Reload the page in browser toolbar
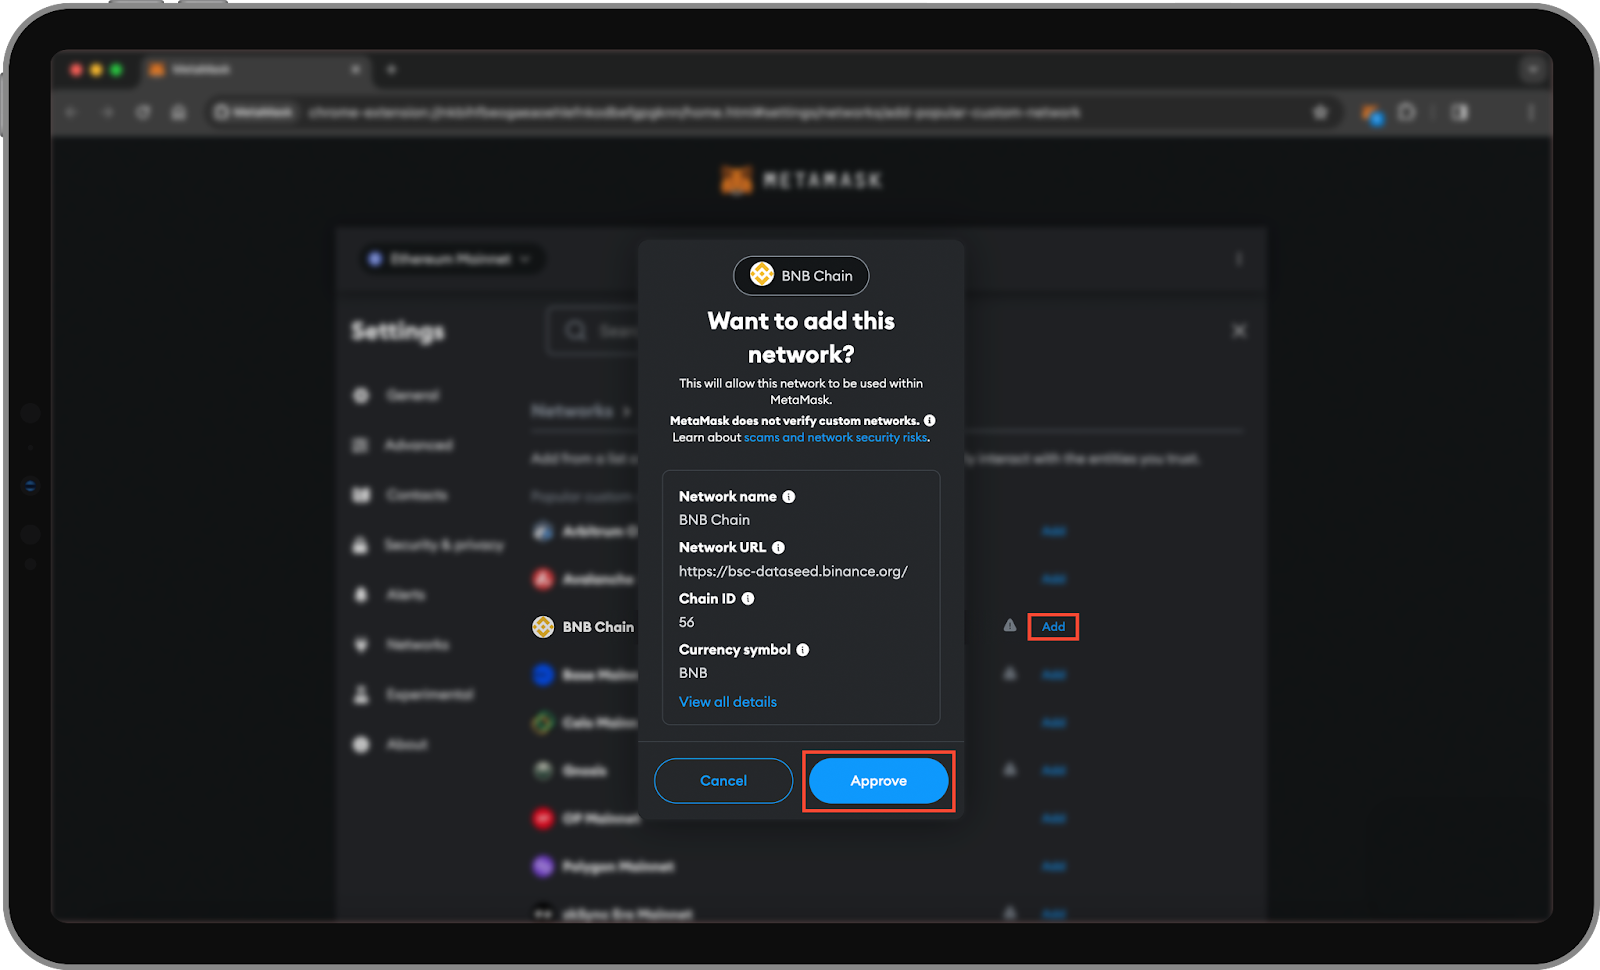1600x970 pixels. (x=143, y=113)
